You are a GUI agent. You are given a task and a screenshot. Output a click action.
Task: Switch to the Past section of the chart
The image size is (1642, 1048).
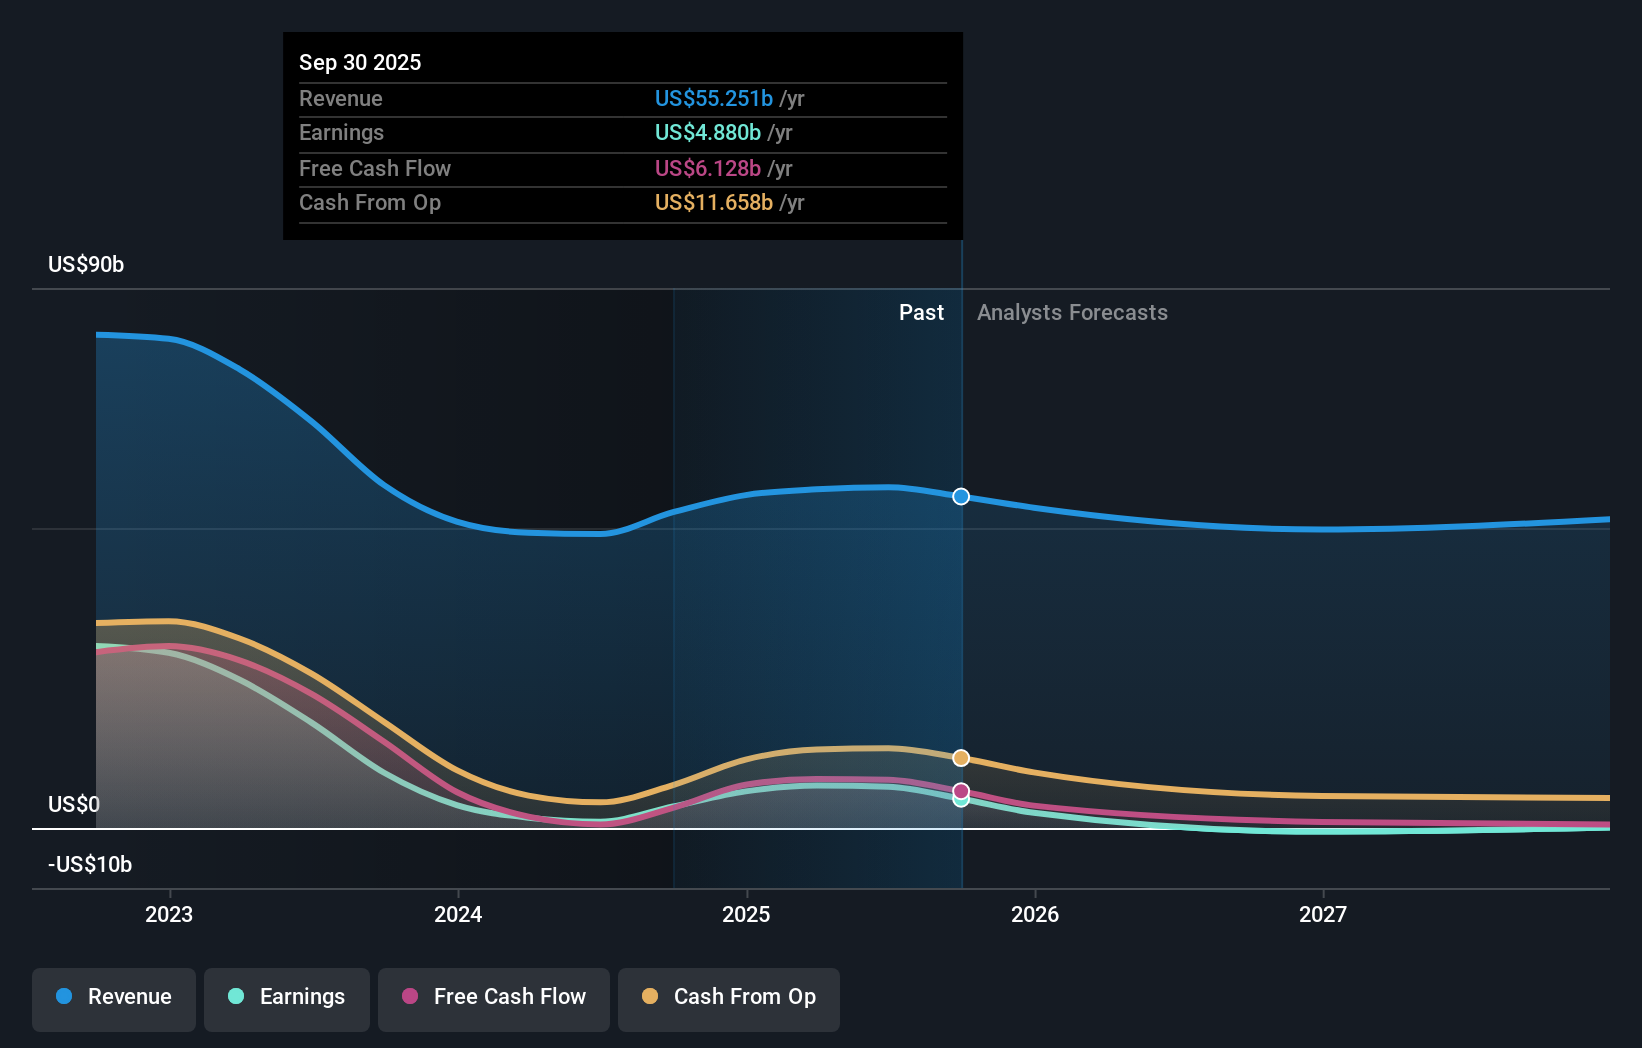[921, 312]
